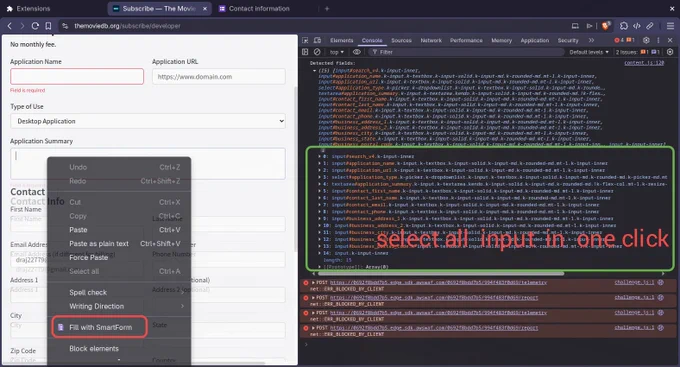Switch to the Contact Information browser tab

click(259, 8)
